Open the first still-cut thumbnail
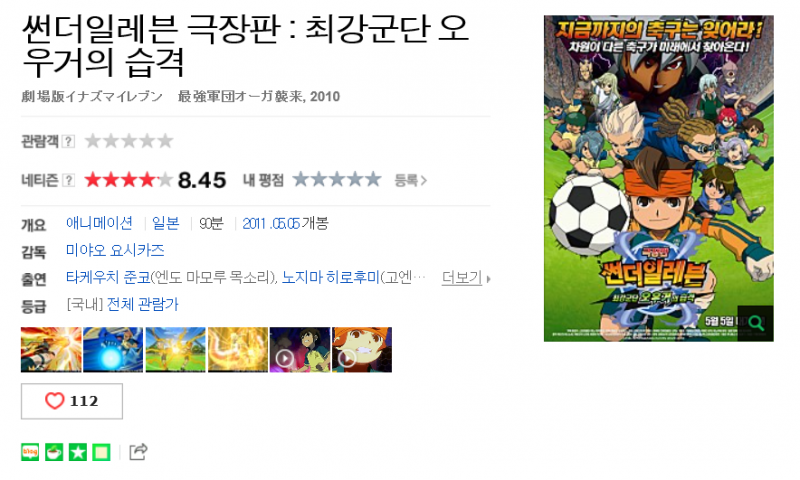This screenshot has width=800, height=480. pos(51,350)
